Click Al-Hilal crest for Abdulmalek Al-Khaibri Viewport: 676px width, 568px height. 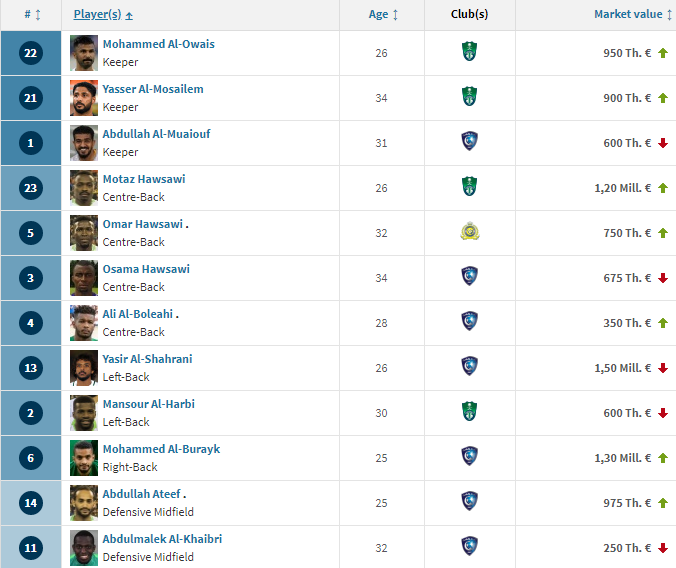pos(469,546)
